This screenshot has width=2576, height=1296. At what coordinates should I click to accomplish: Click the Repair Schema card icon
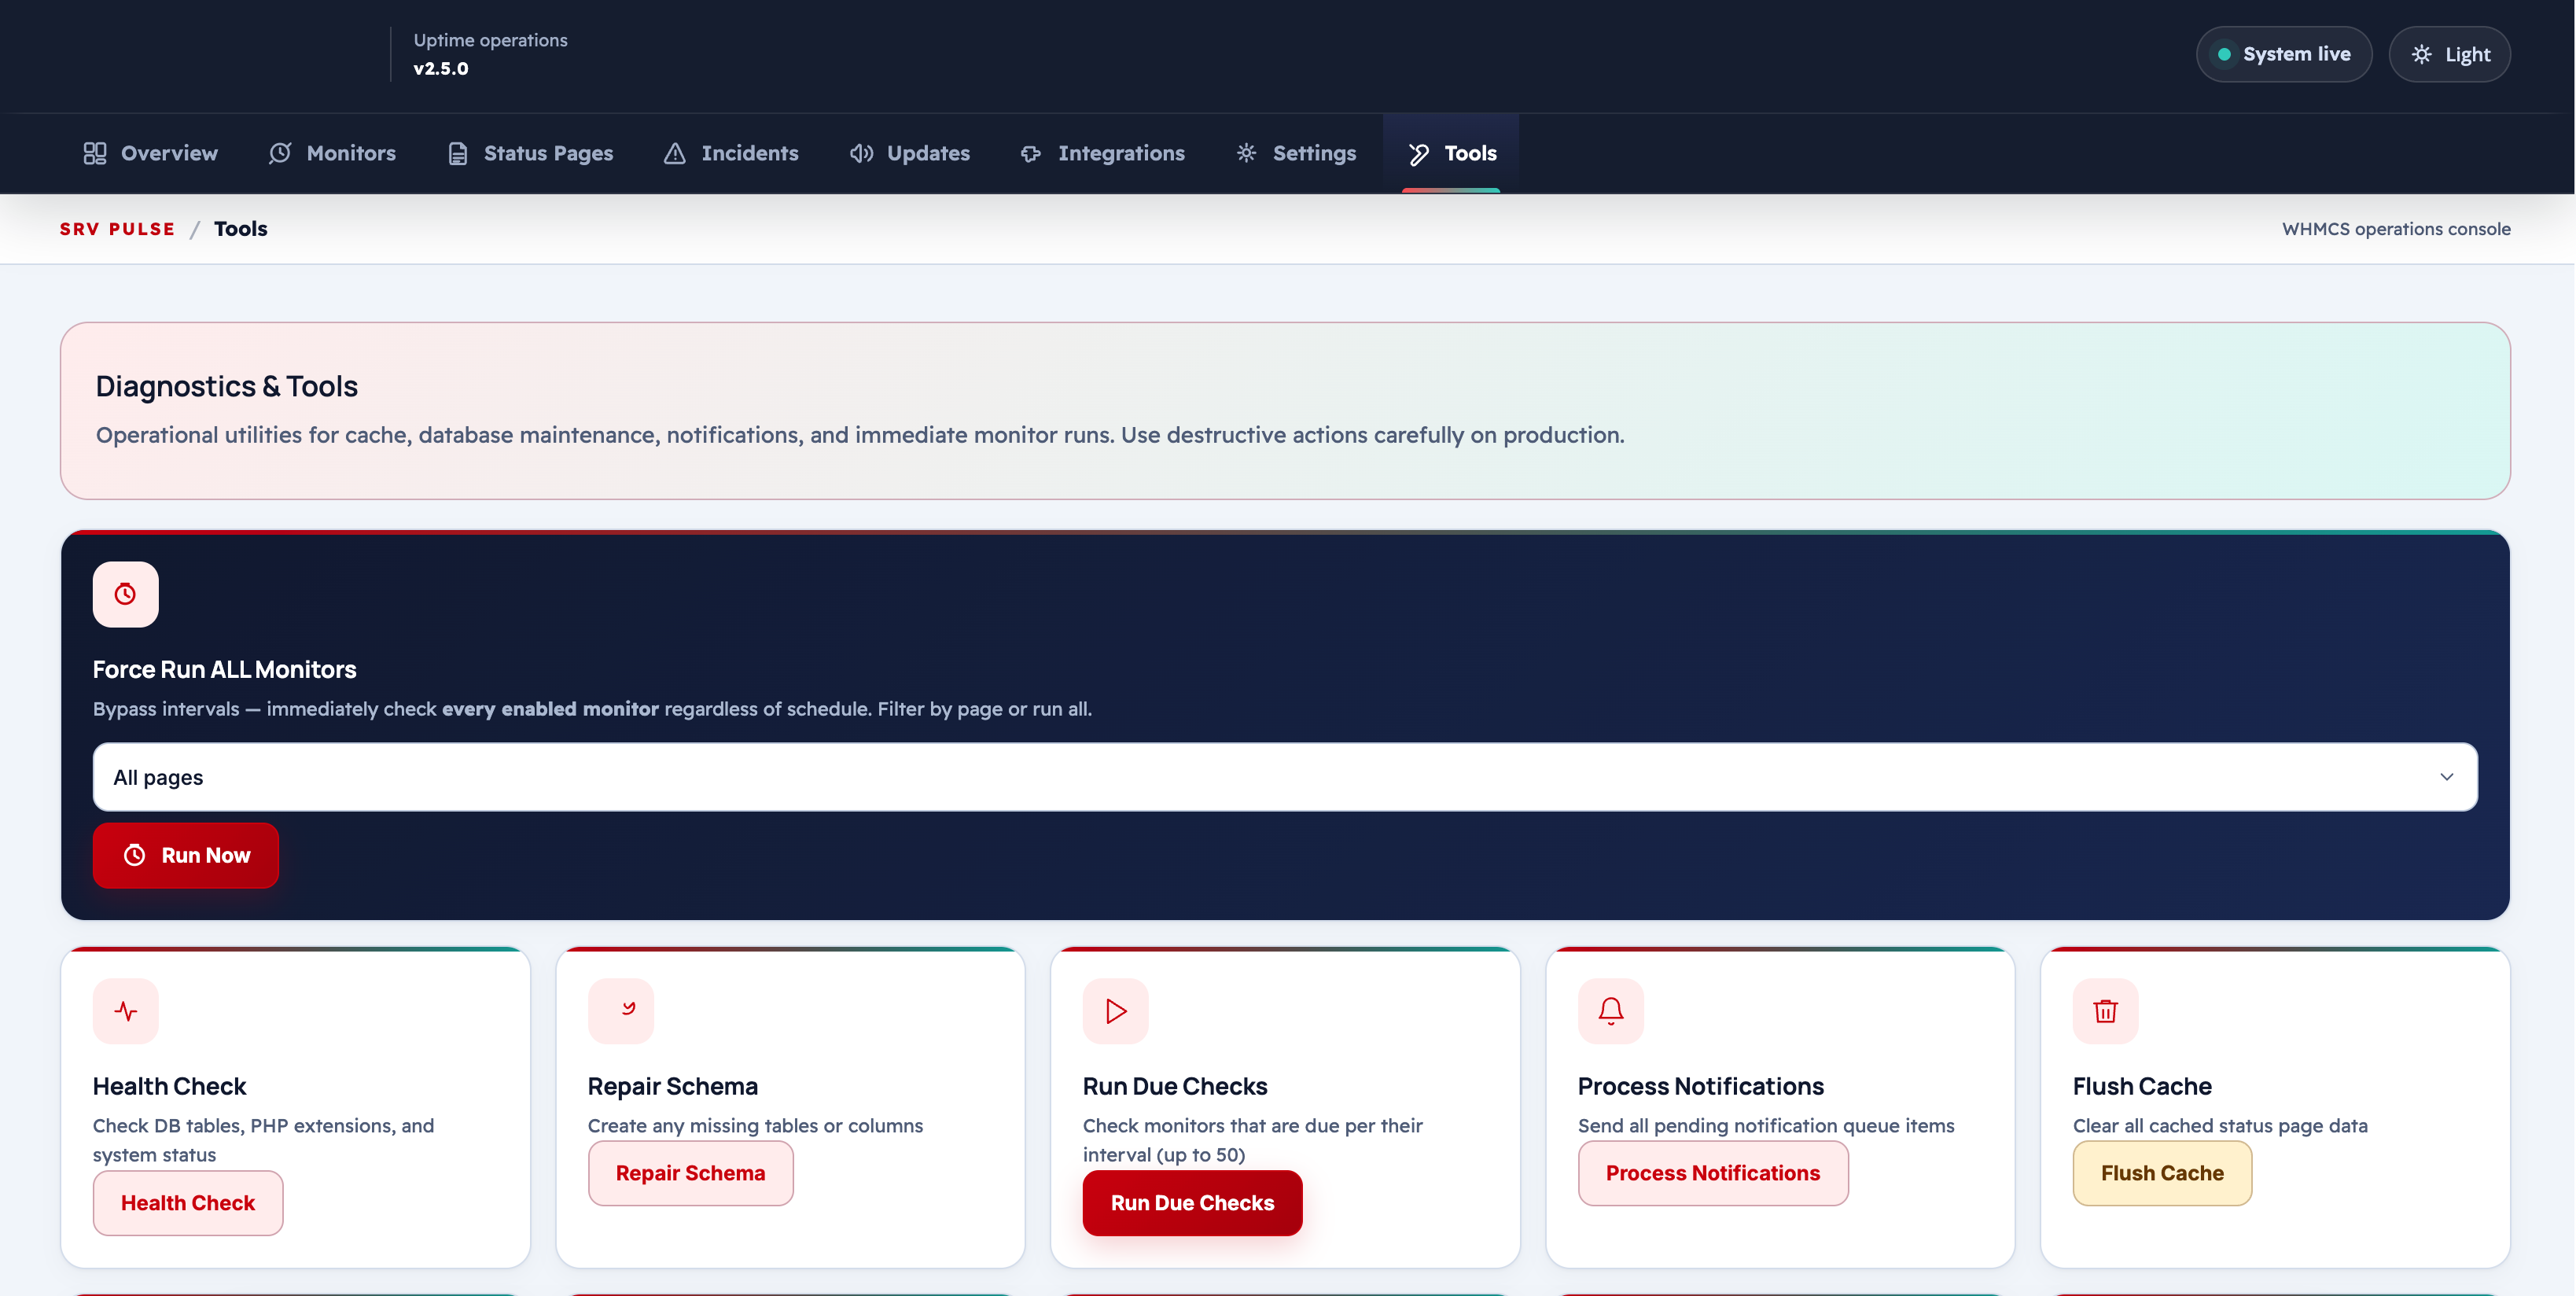tap(621, 1011)
